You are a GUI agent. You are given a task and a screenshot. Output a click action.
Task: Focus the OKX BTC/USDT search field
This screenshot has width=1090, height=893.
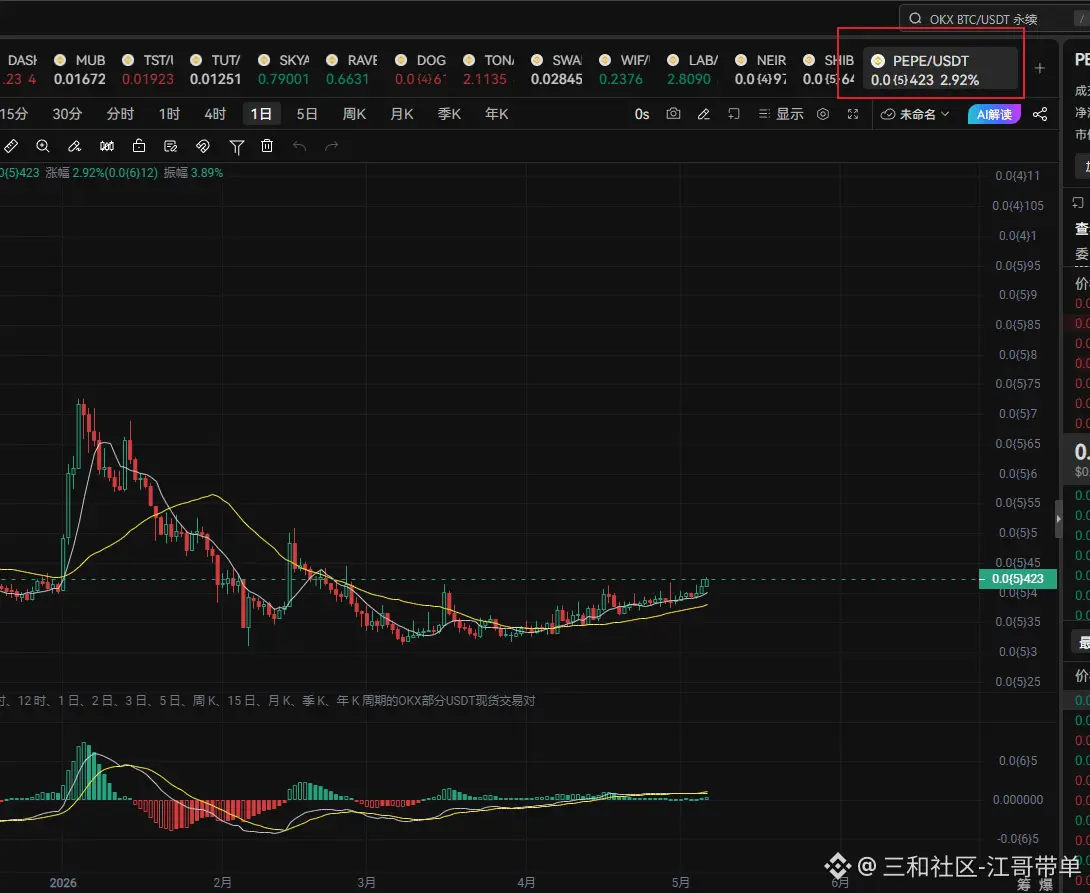994,19
